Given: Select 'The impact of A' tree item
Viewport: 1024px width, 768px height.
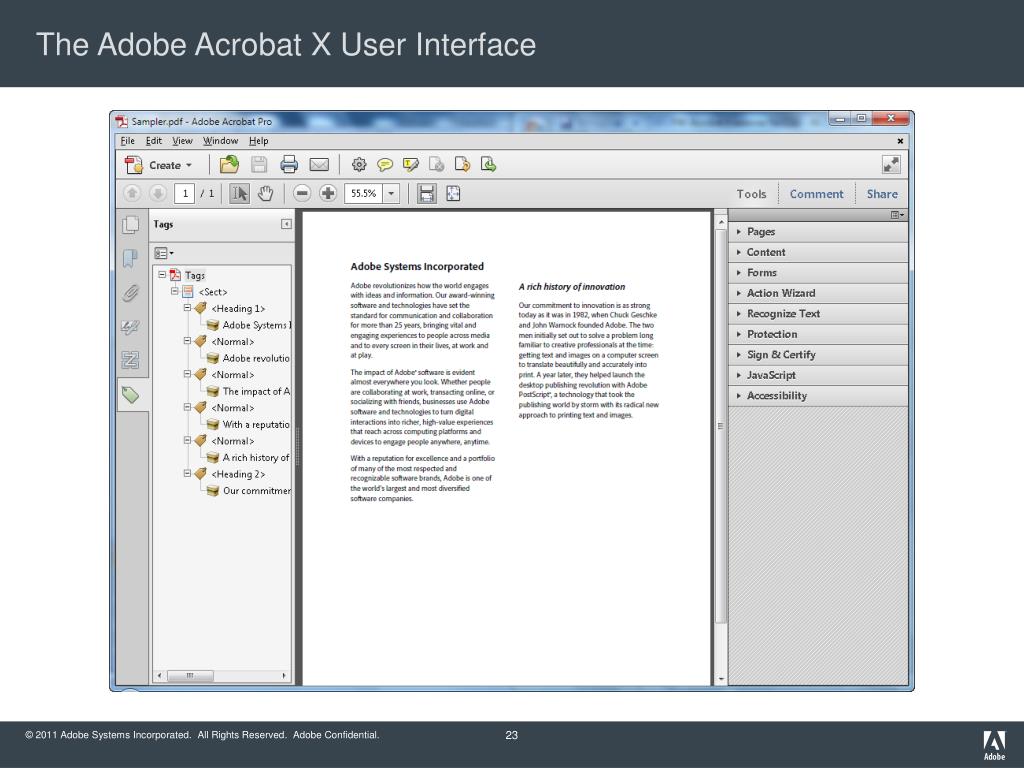Looking at the screenshot, I should point(256,391).
